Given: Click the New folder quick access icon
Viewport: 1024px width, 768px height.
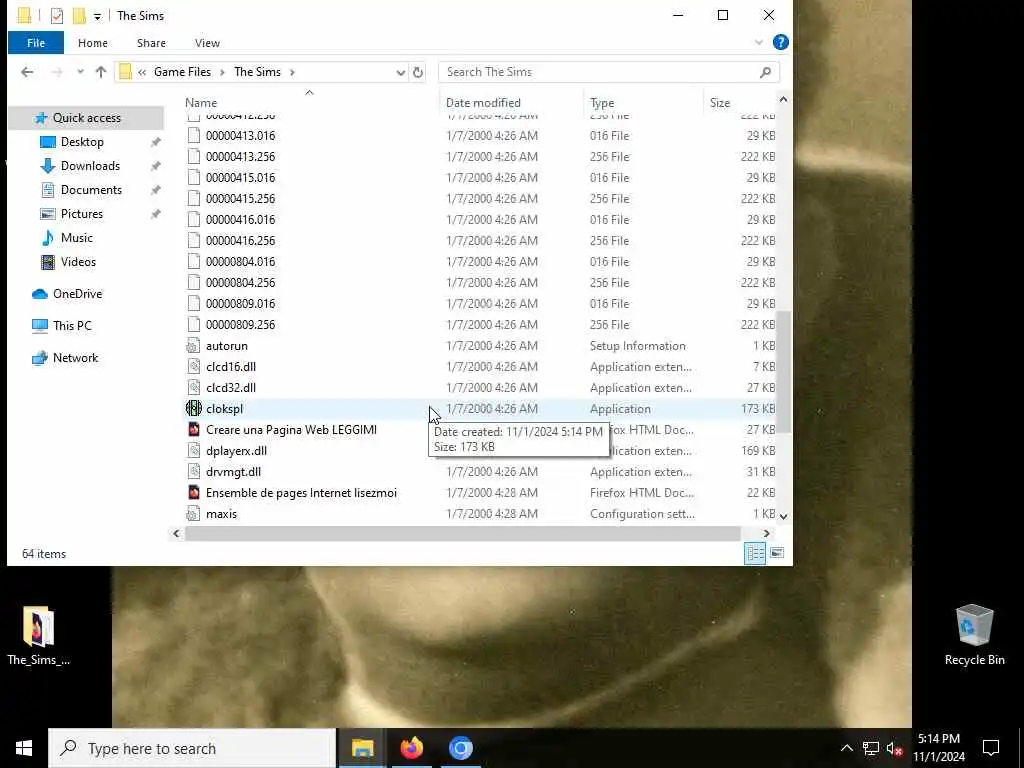Looking at the screenshot, I should [79, 16].
